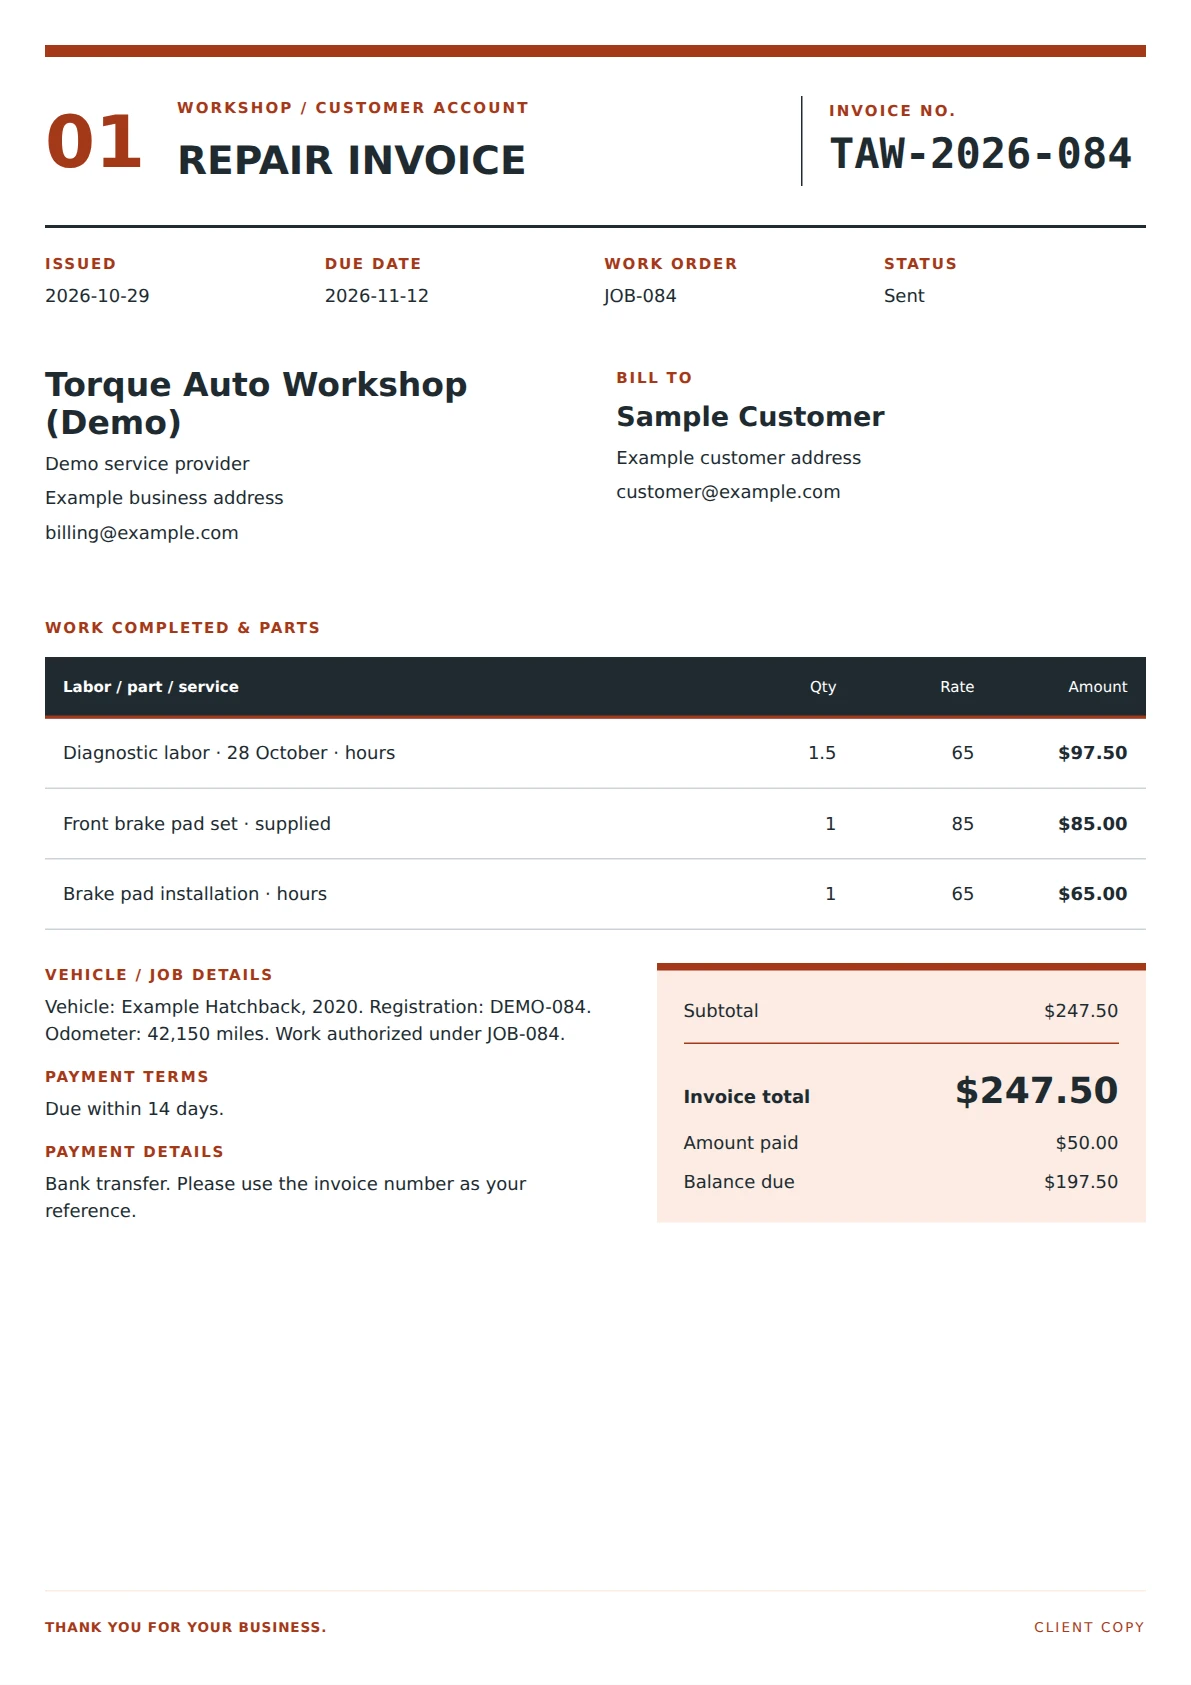
Task: Click the Example business address line
Action: (164, 498)
